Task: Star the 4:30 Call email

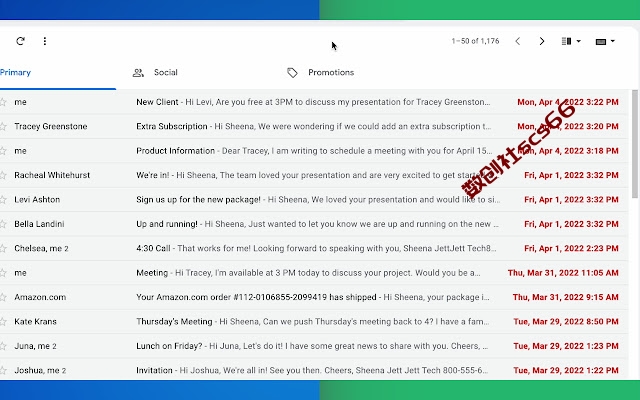Action: (2, 249)
